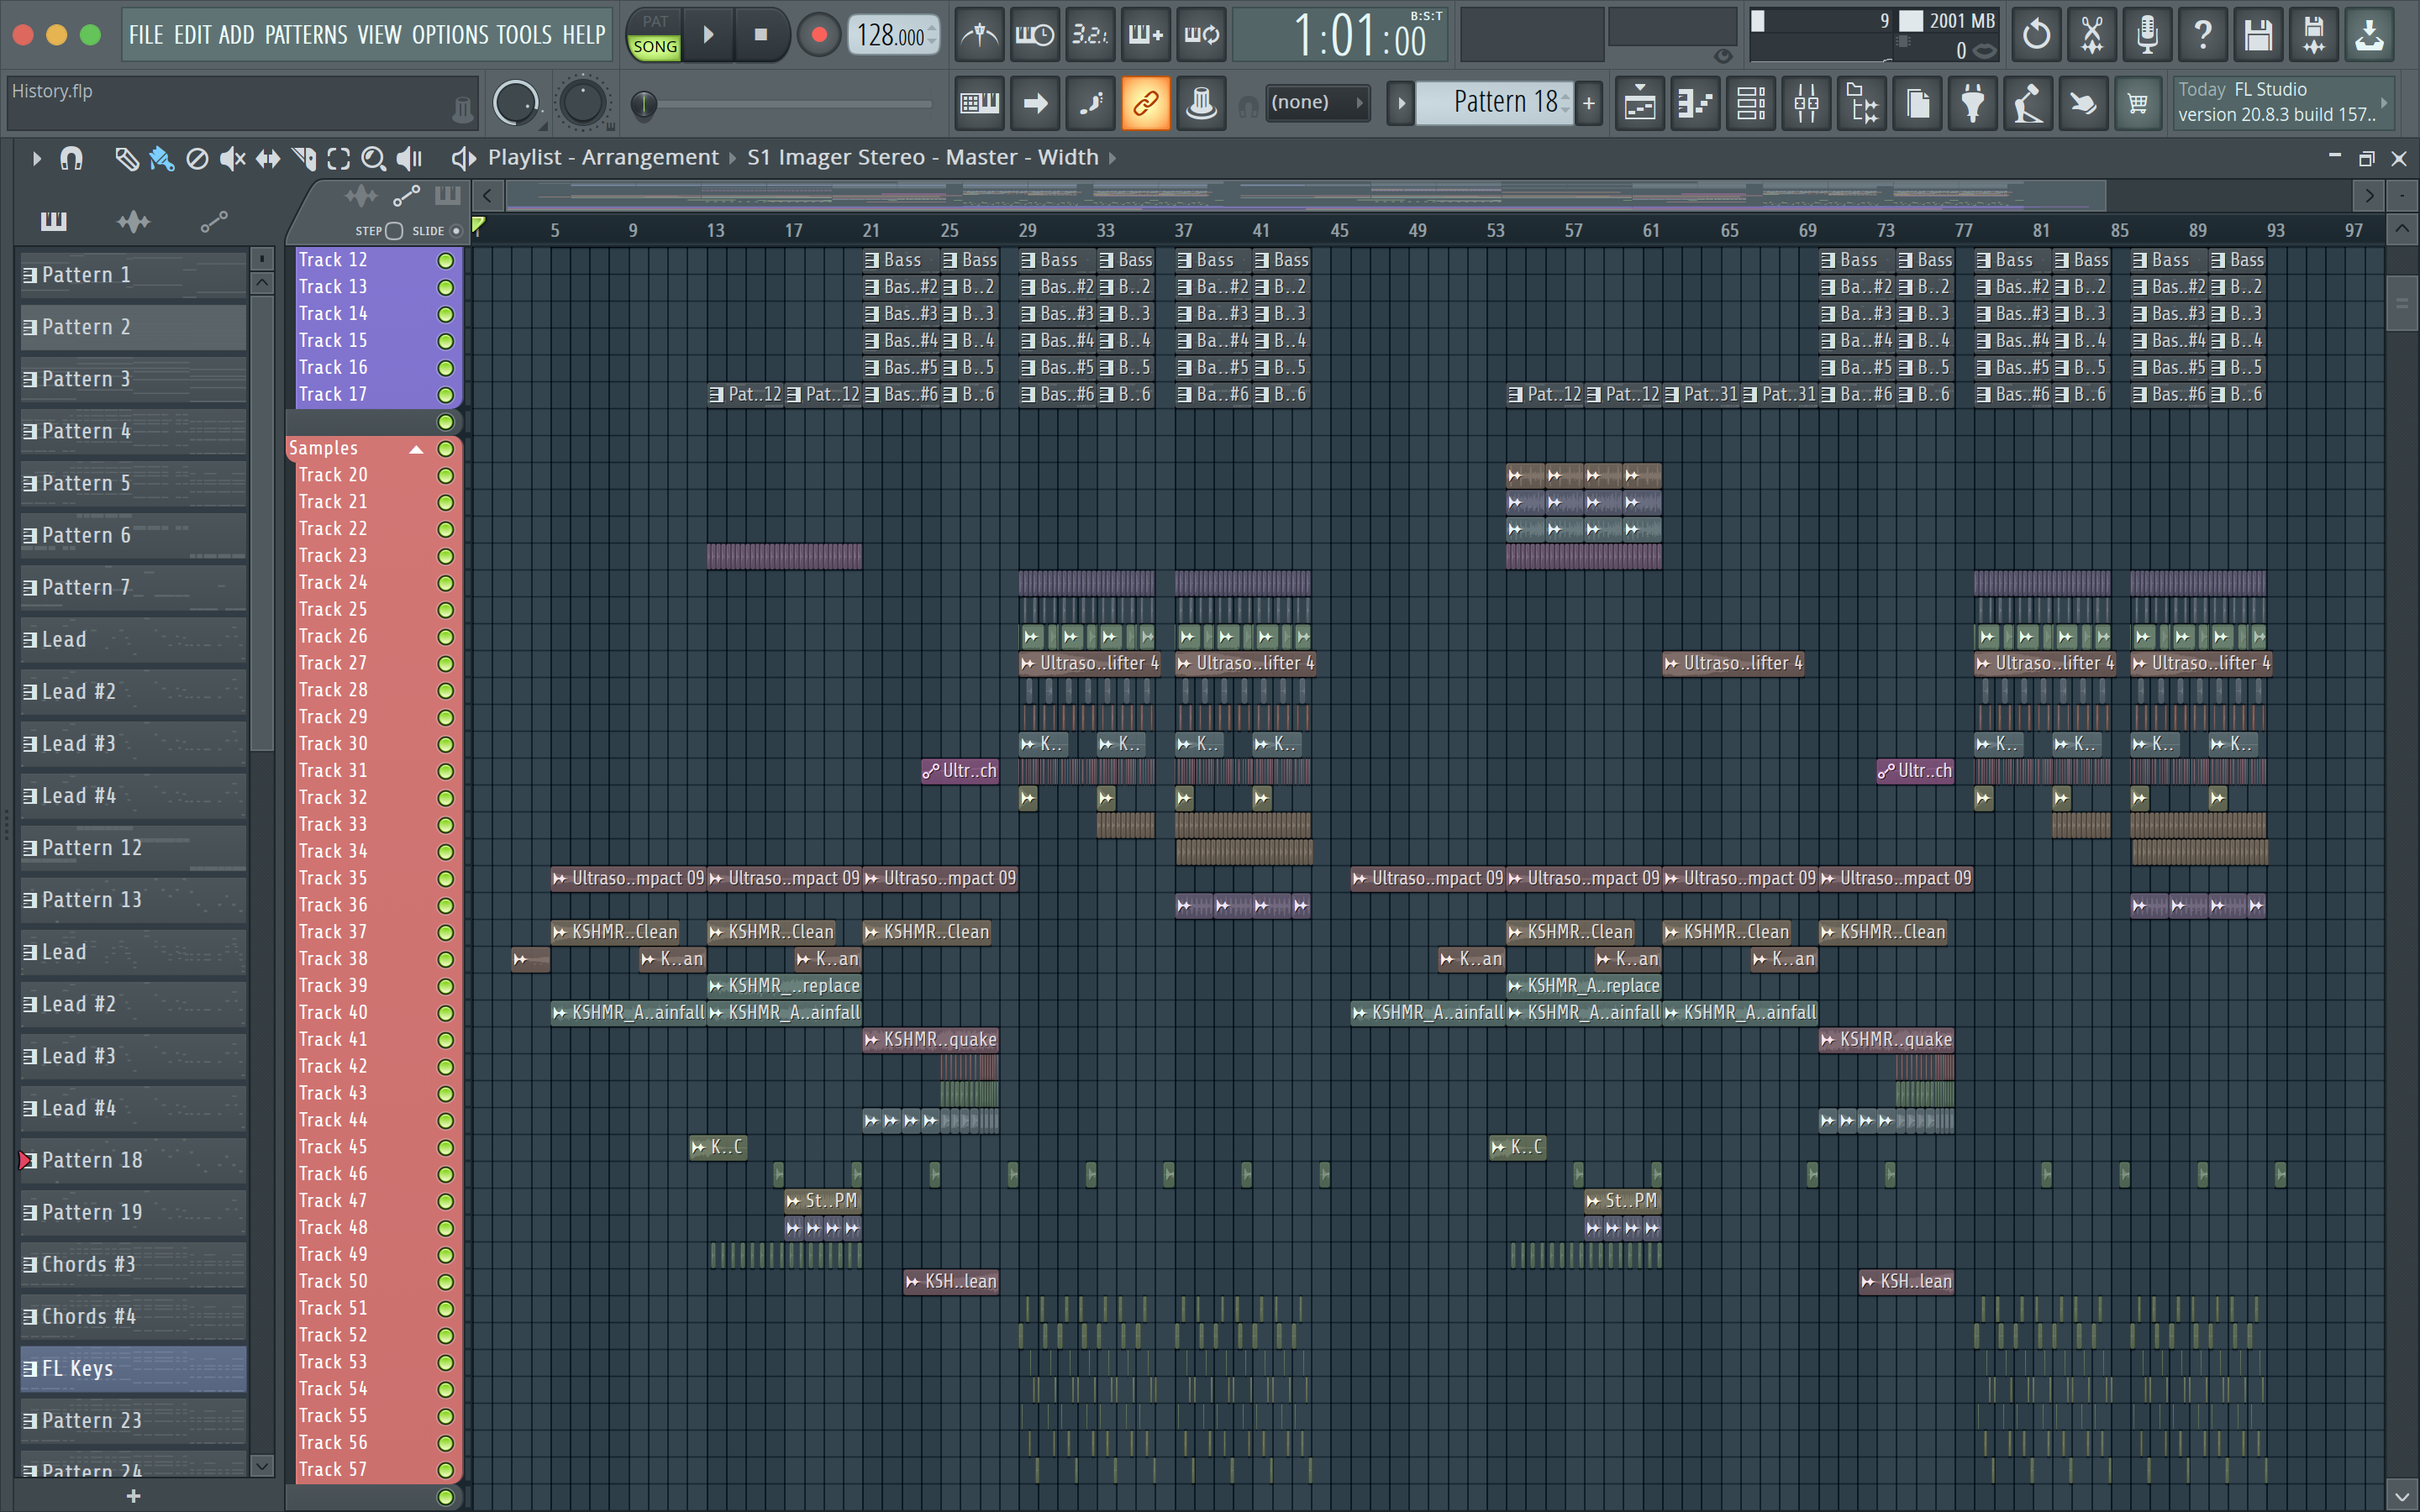Open the TOOLS menu
Screen dimensions: 2420x1512
[524, 35]
